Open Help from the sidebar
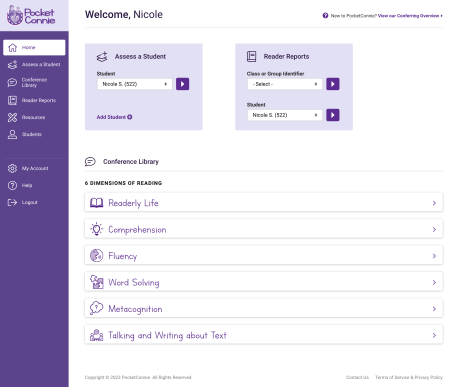Screen dimensions: 459x387 click(34, 185)
